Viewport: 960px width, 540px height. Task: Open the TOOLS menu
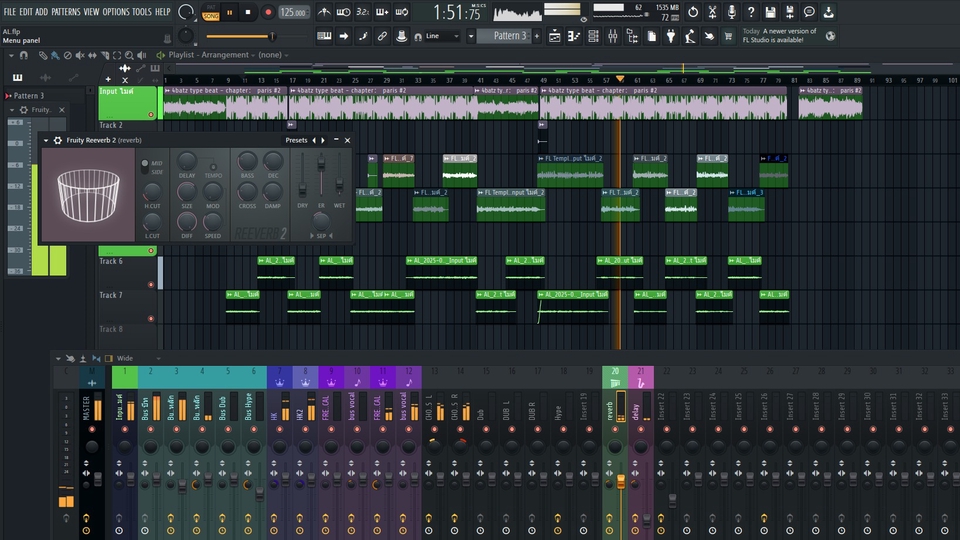(x=141, y=12)
